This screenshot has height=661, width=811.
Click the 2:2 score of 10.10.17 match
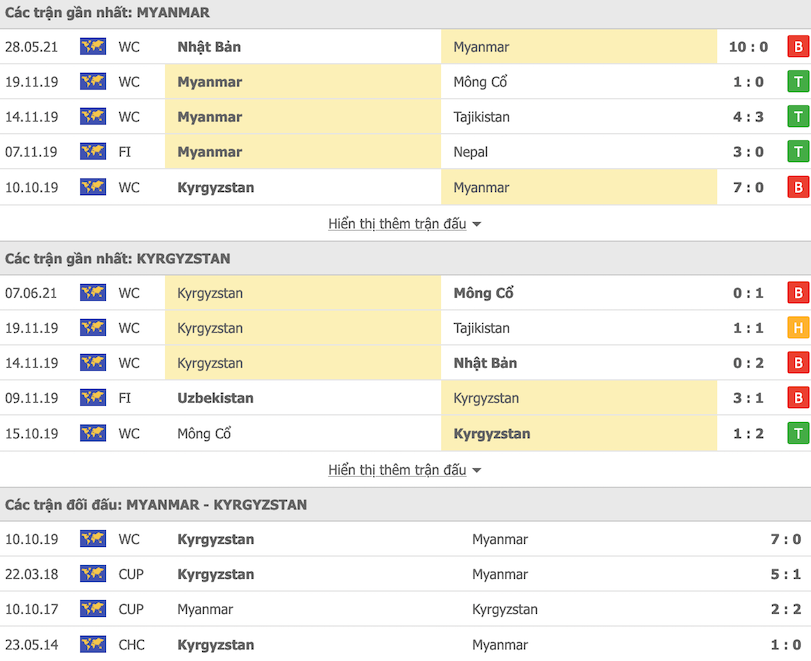(x=779, y=609)
